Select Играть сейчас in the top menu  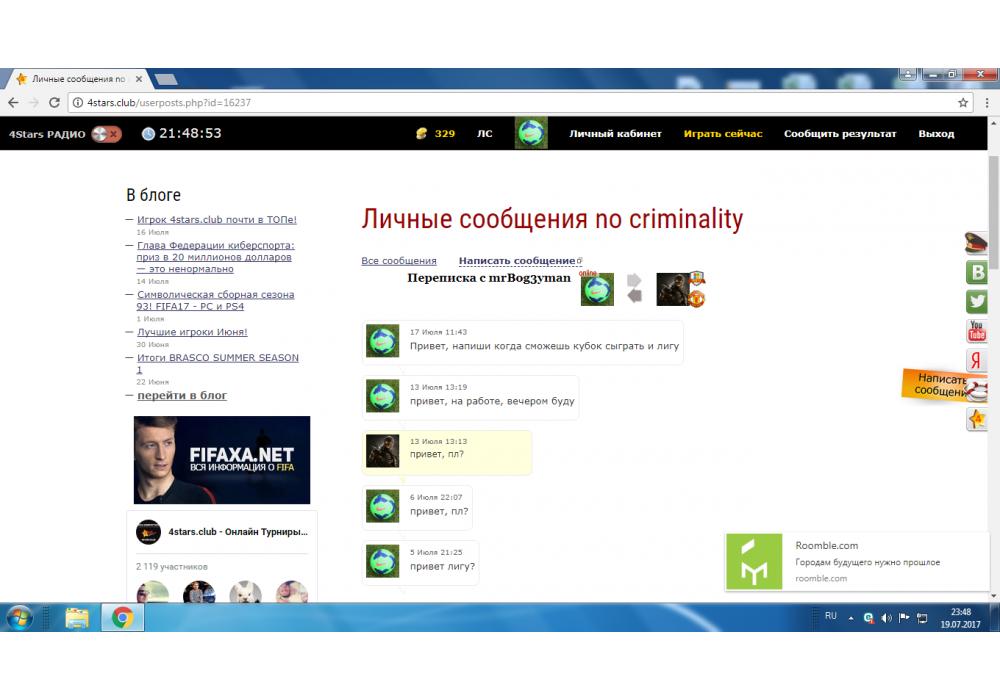point(722,134)
